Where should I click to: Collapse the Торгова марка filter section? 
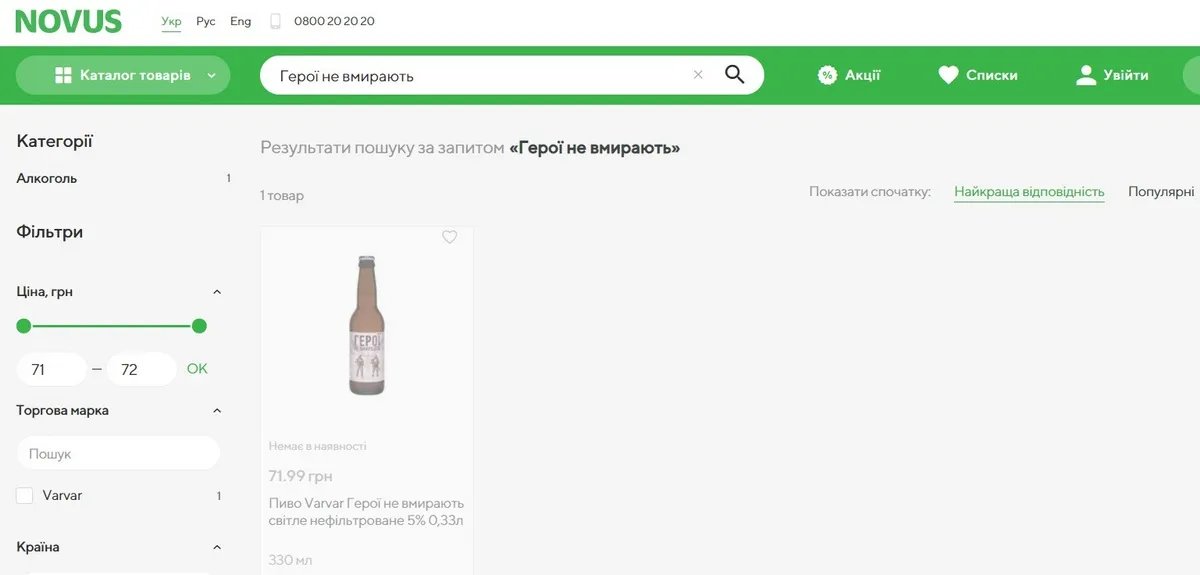click(217, 411)
